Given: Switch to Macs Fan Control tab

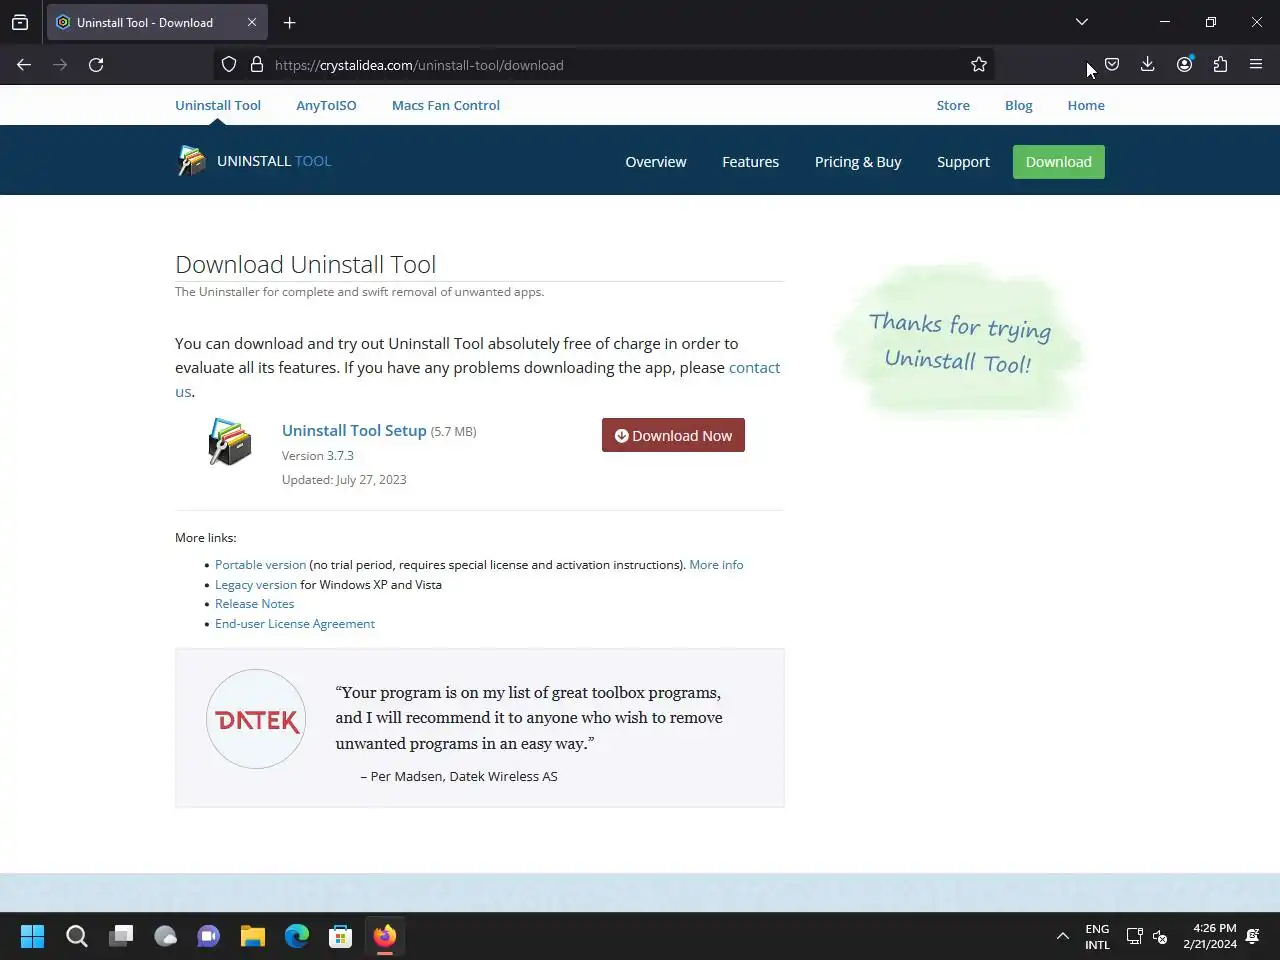Looking at the screenshot, I should pos(446,105).
